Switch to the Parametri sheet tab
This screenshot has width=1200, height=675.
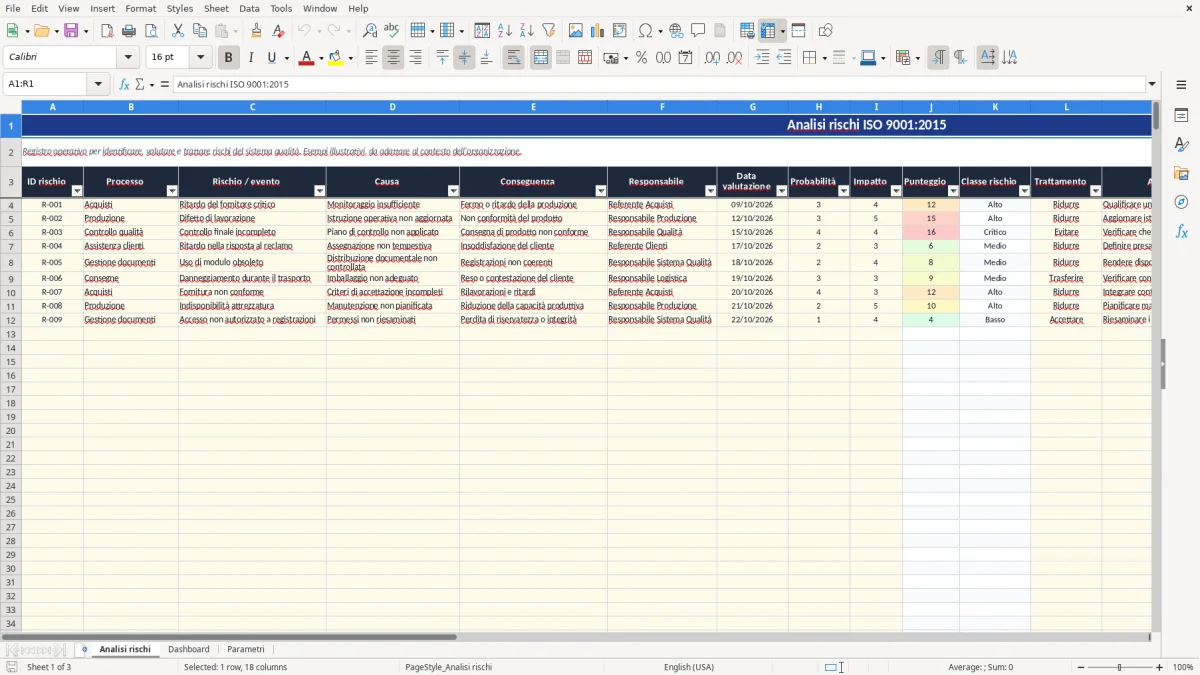[x=246, y=649]
